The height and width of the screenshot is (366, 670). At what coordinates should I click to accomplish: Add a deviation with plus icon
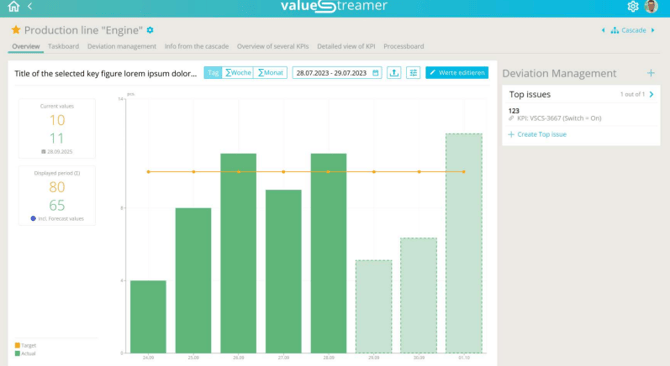[x=651, y=73]
